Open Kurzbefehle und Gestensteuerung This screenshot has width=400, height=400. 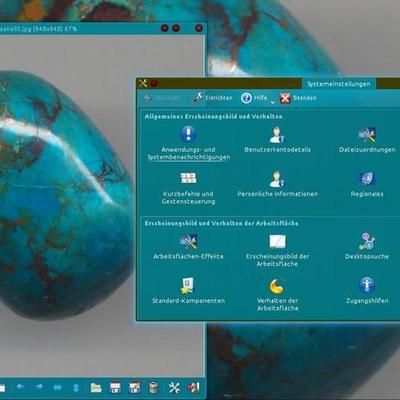188,188
